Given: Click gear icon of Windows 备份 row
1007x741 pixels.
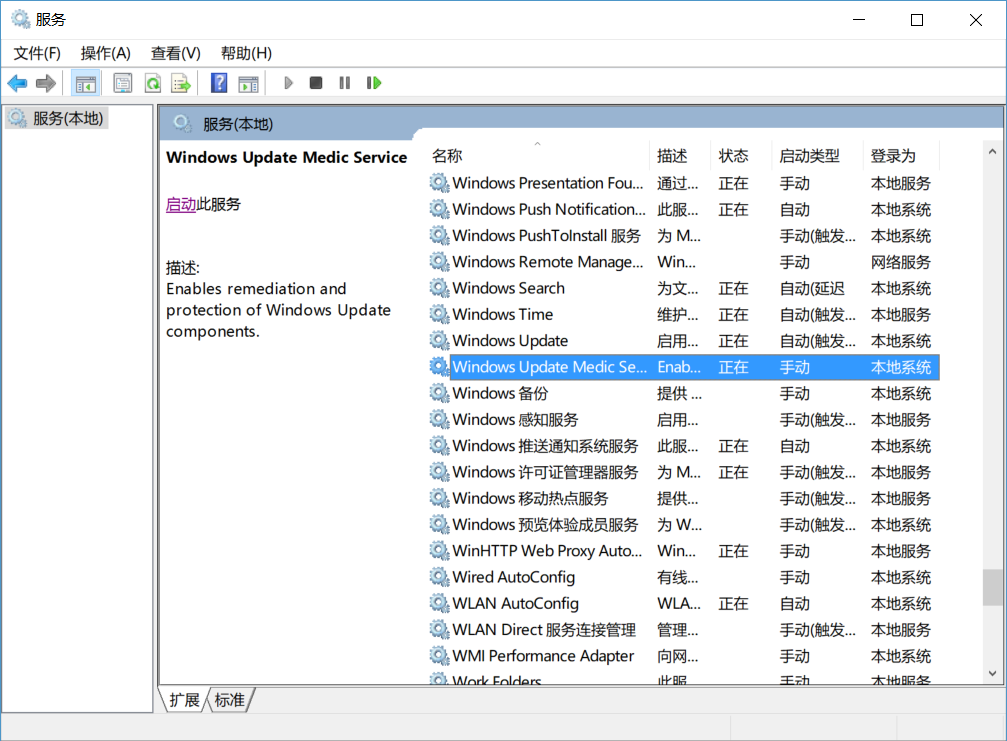Looking at the screenshot, I should pos(439,393).
